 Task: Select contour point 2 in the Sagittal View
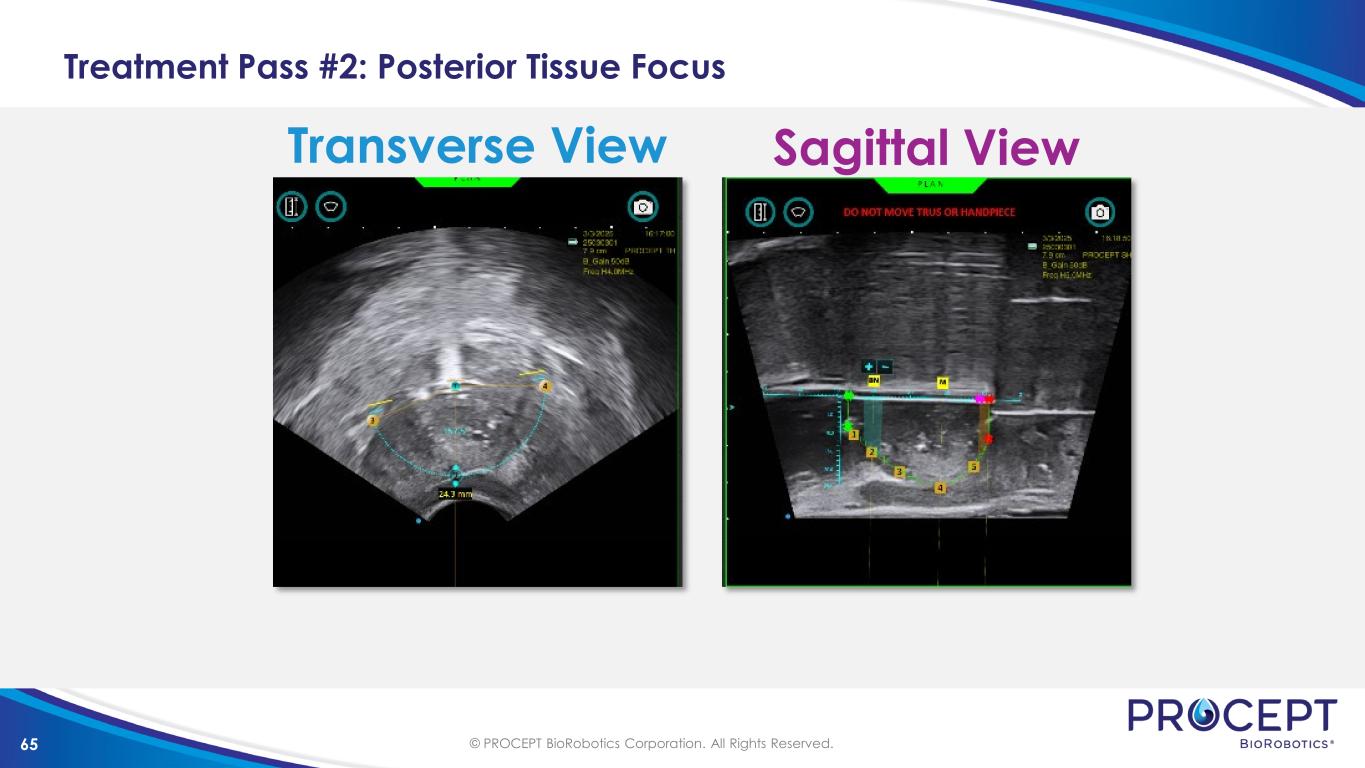(x=872, y=453)
